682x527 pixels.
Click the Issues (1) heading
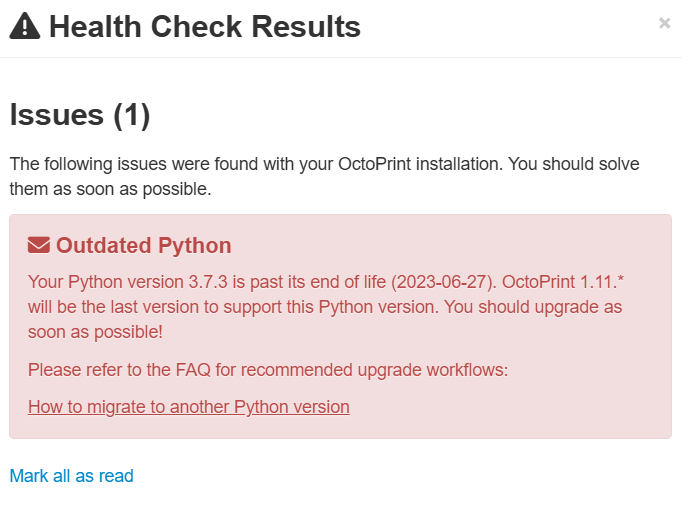(x=80, y=115)
